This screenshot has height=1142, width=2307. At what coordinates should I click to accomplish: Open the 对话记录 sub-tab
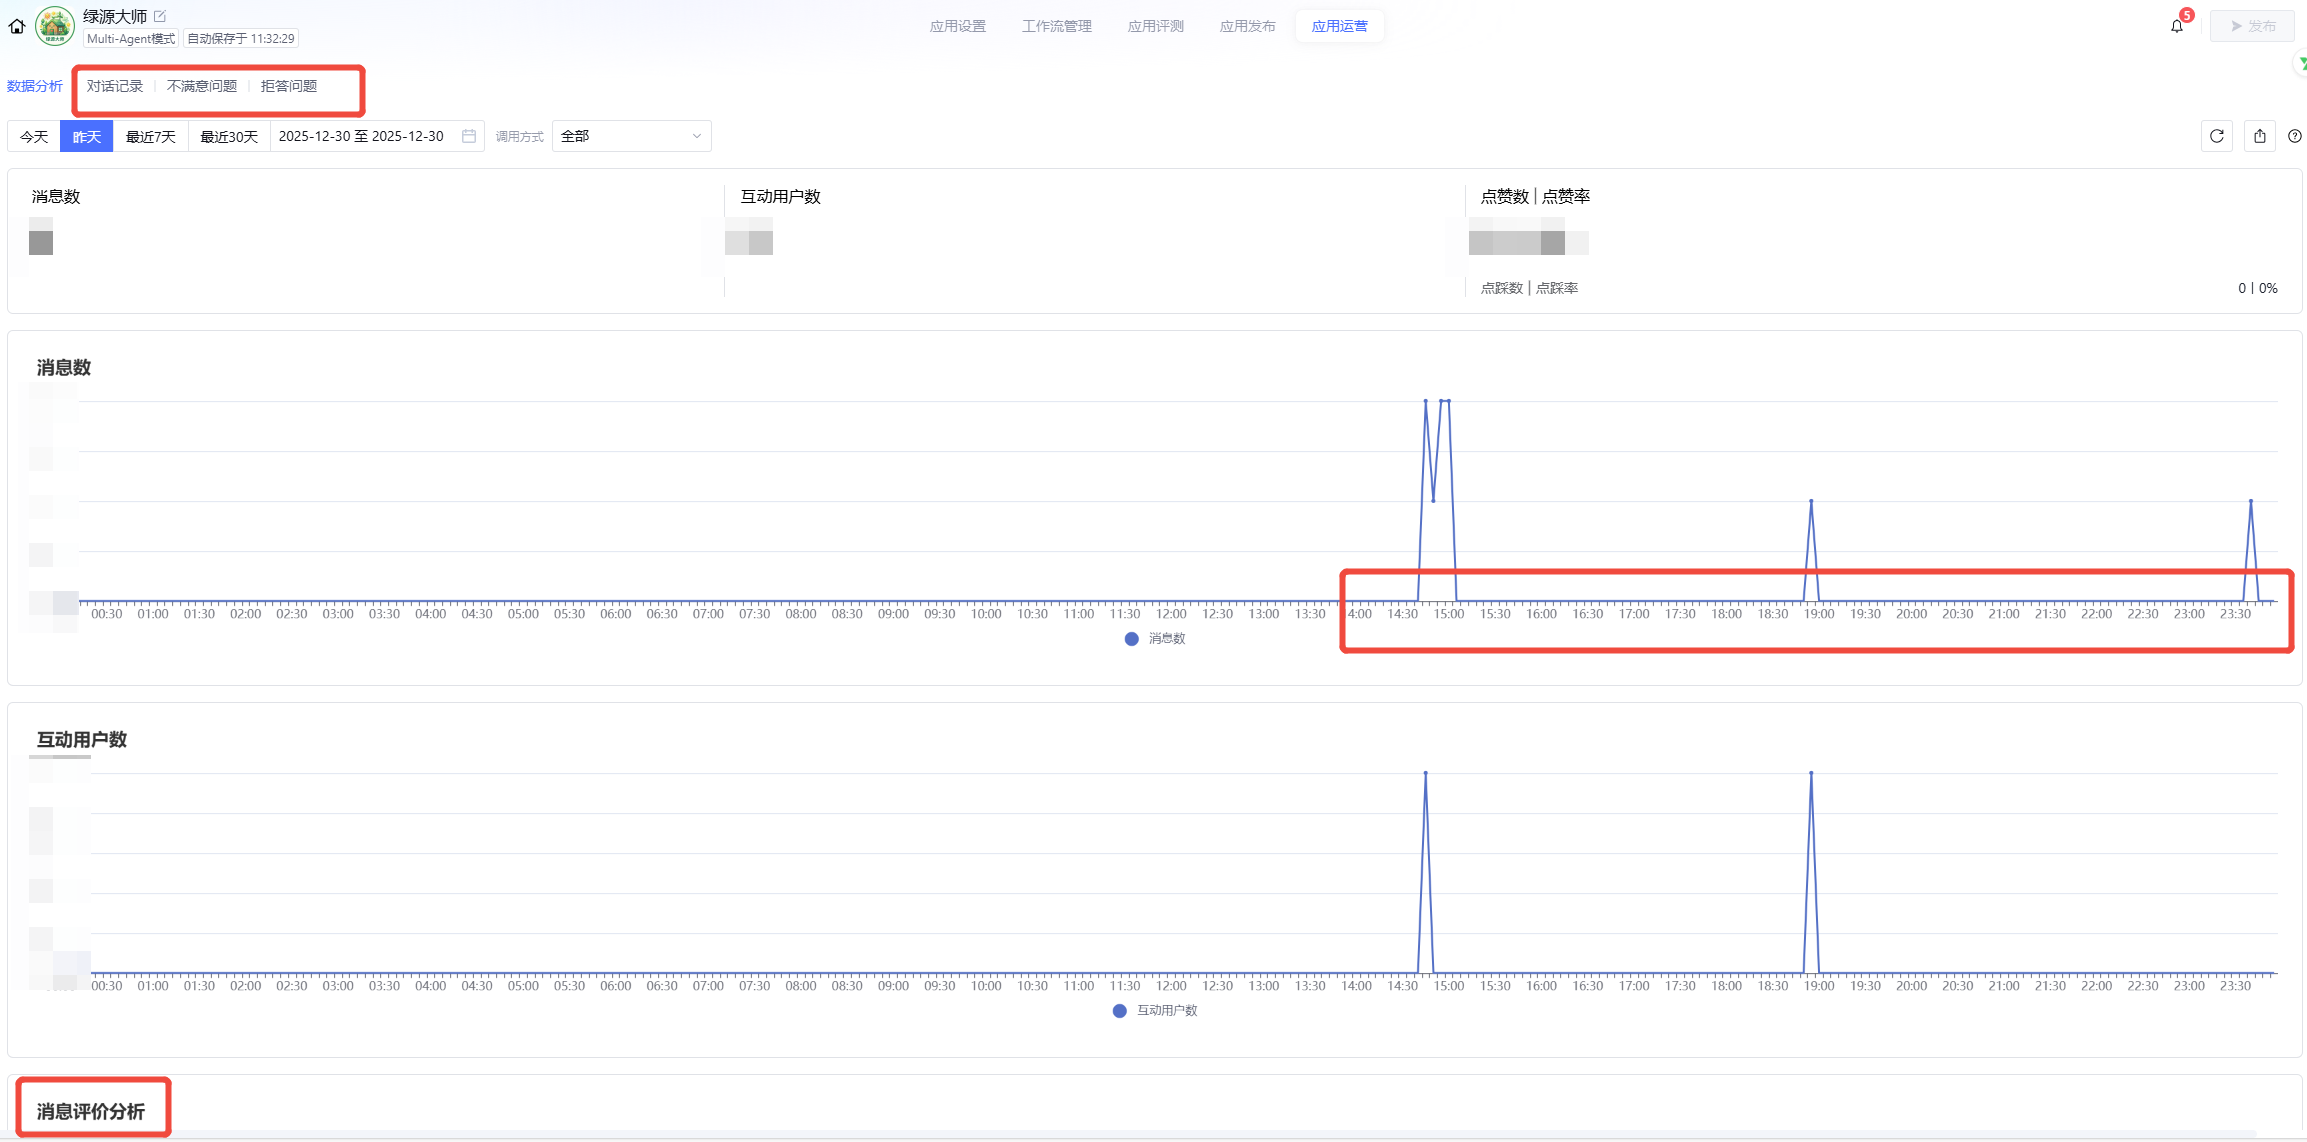115,86
